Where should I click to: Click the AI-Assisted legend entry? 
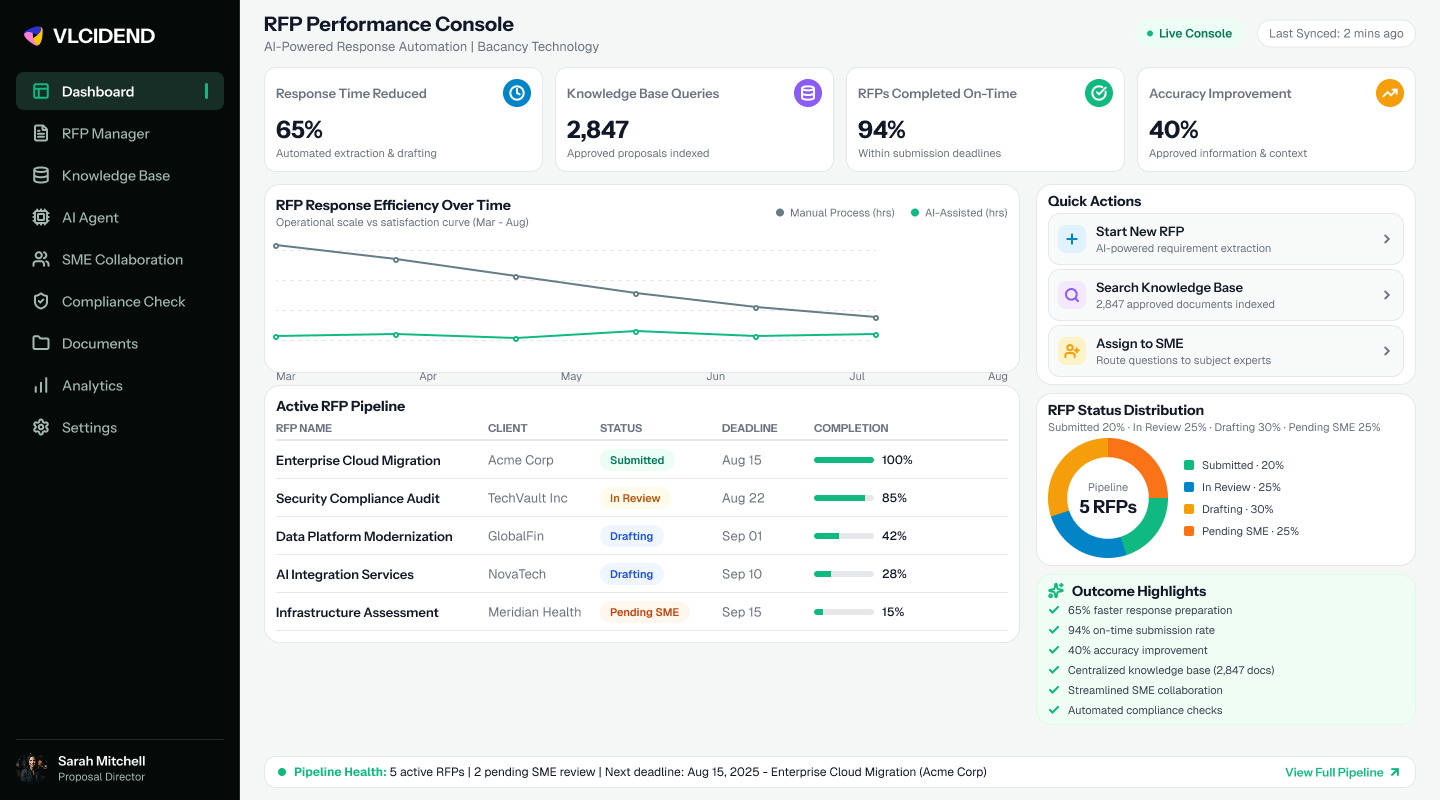(959, 213)
